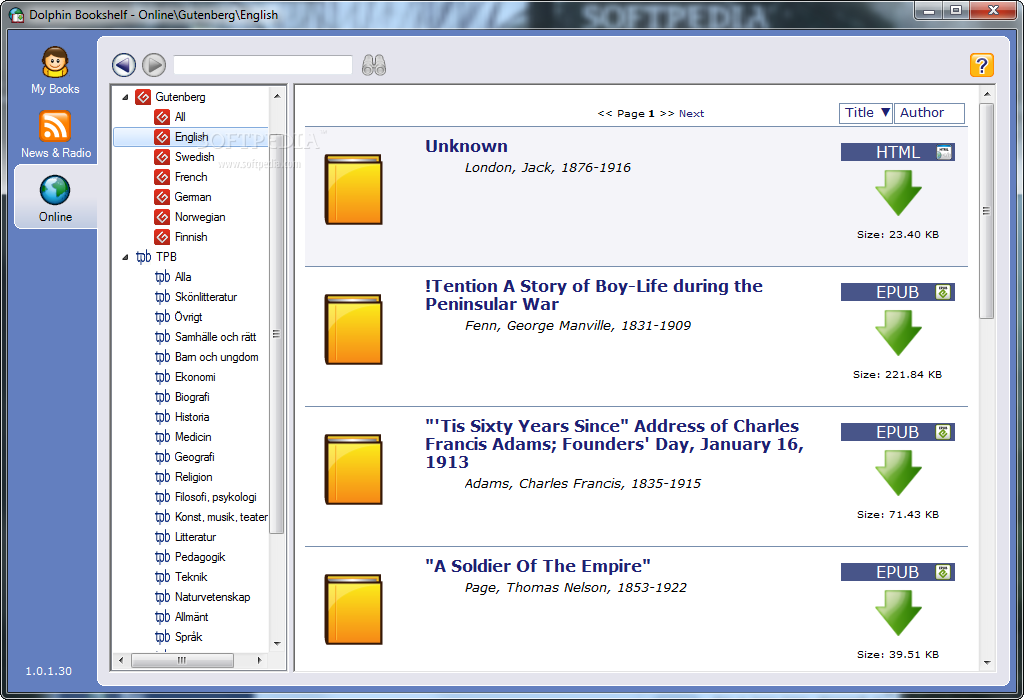Select German under Gutenberg
The height and width of the screenshot is (700, 1024).
[193, 197]
